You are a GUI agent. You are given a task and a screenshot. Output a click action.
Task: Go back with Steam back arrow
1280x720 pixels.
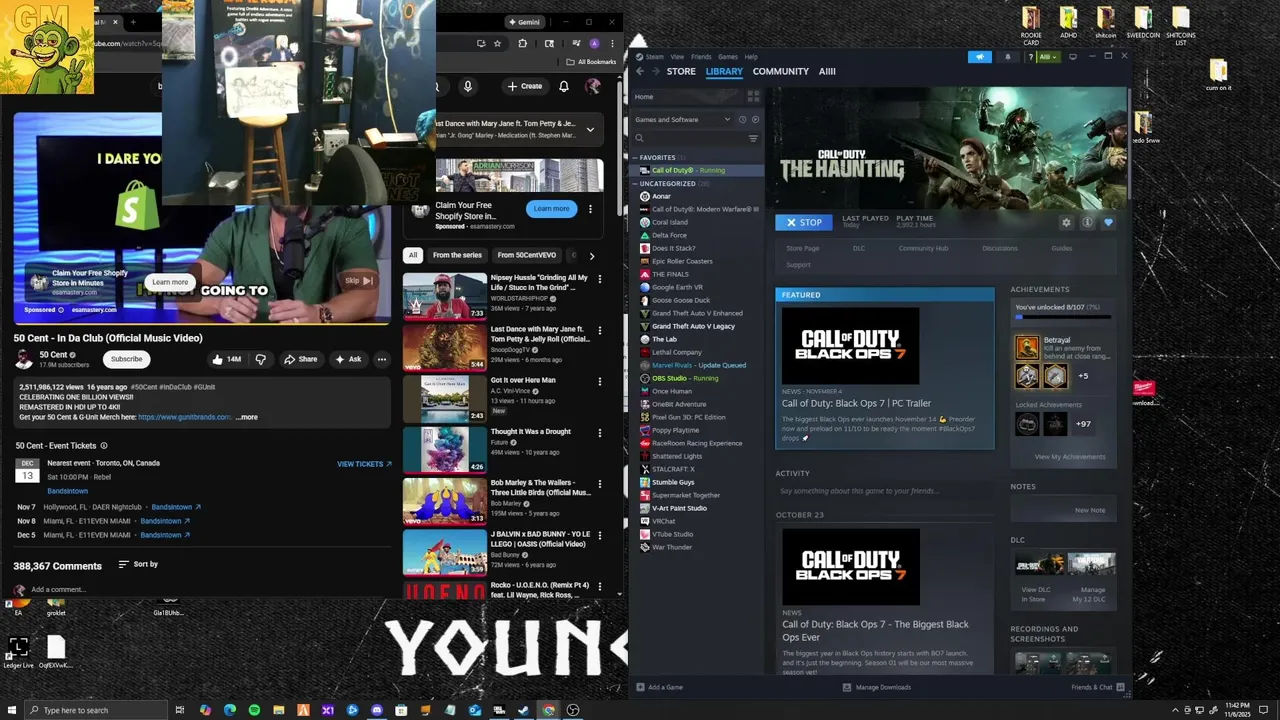point(640,71)
